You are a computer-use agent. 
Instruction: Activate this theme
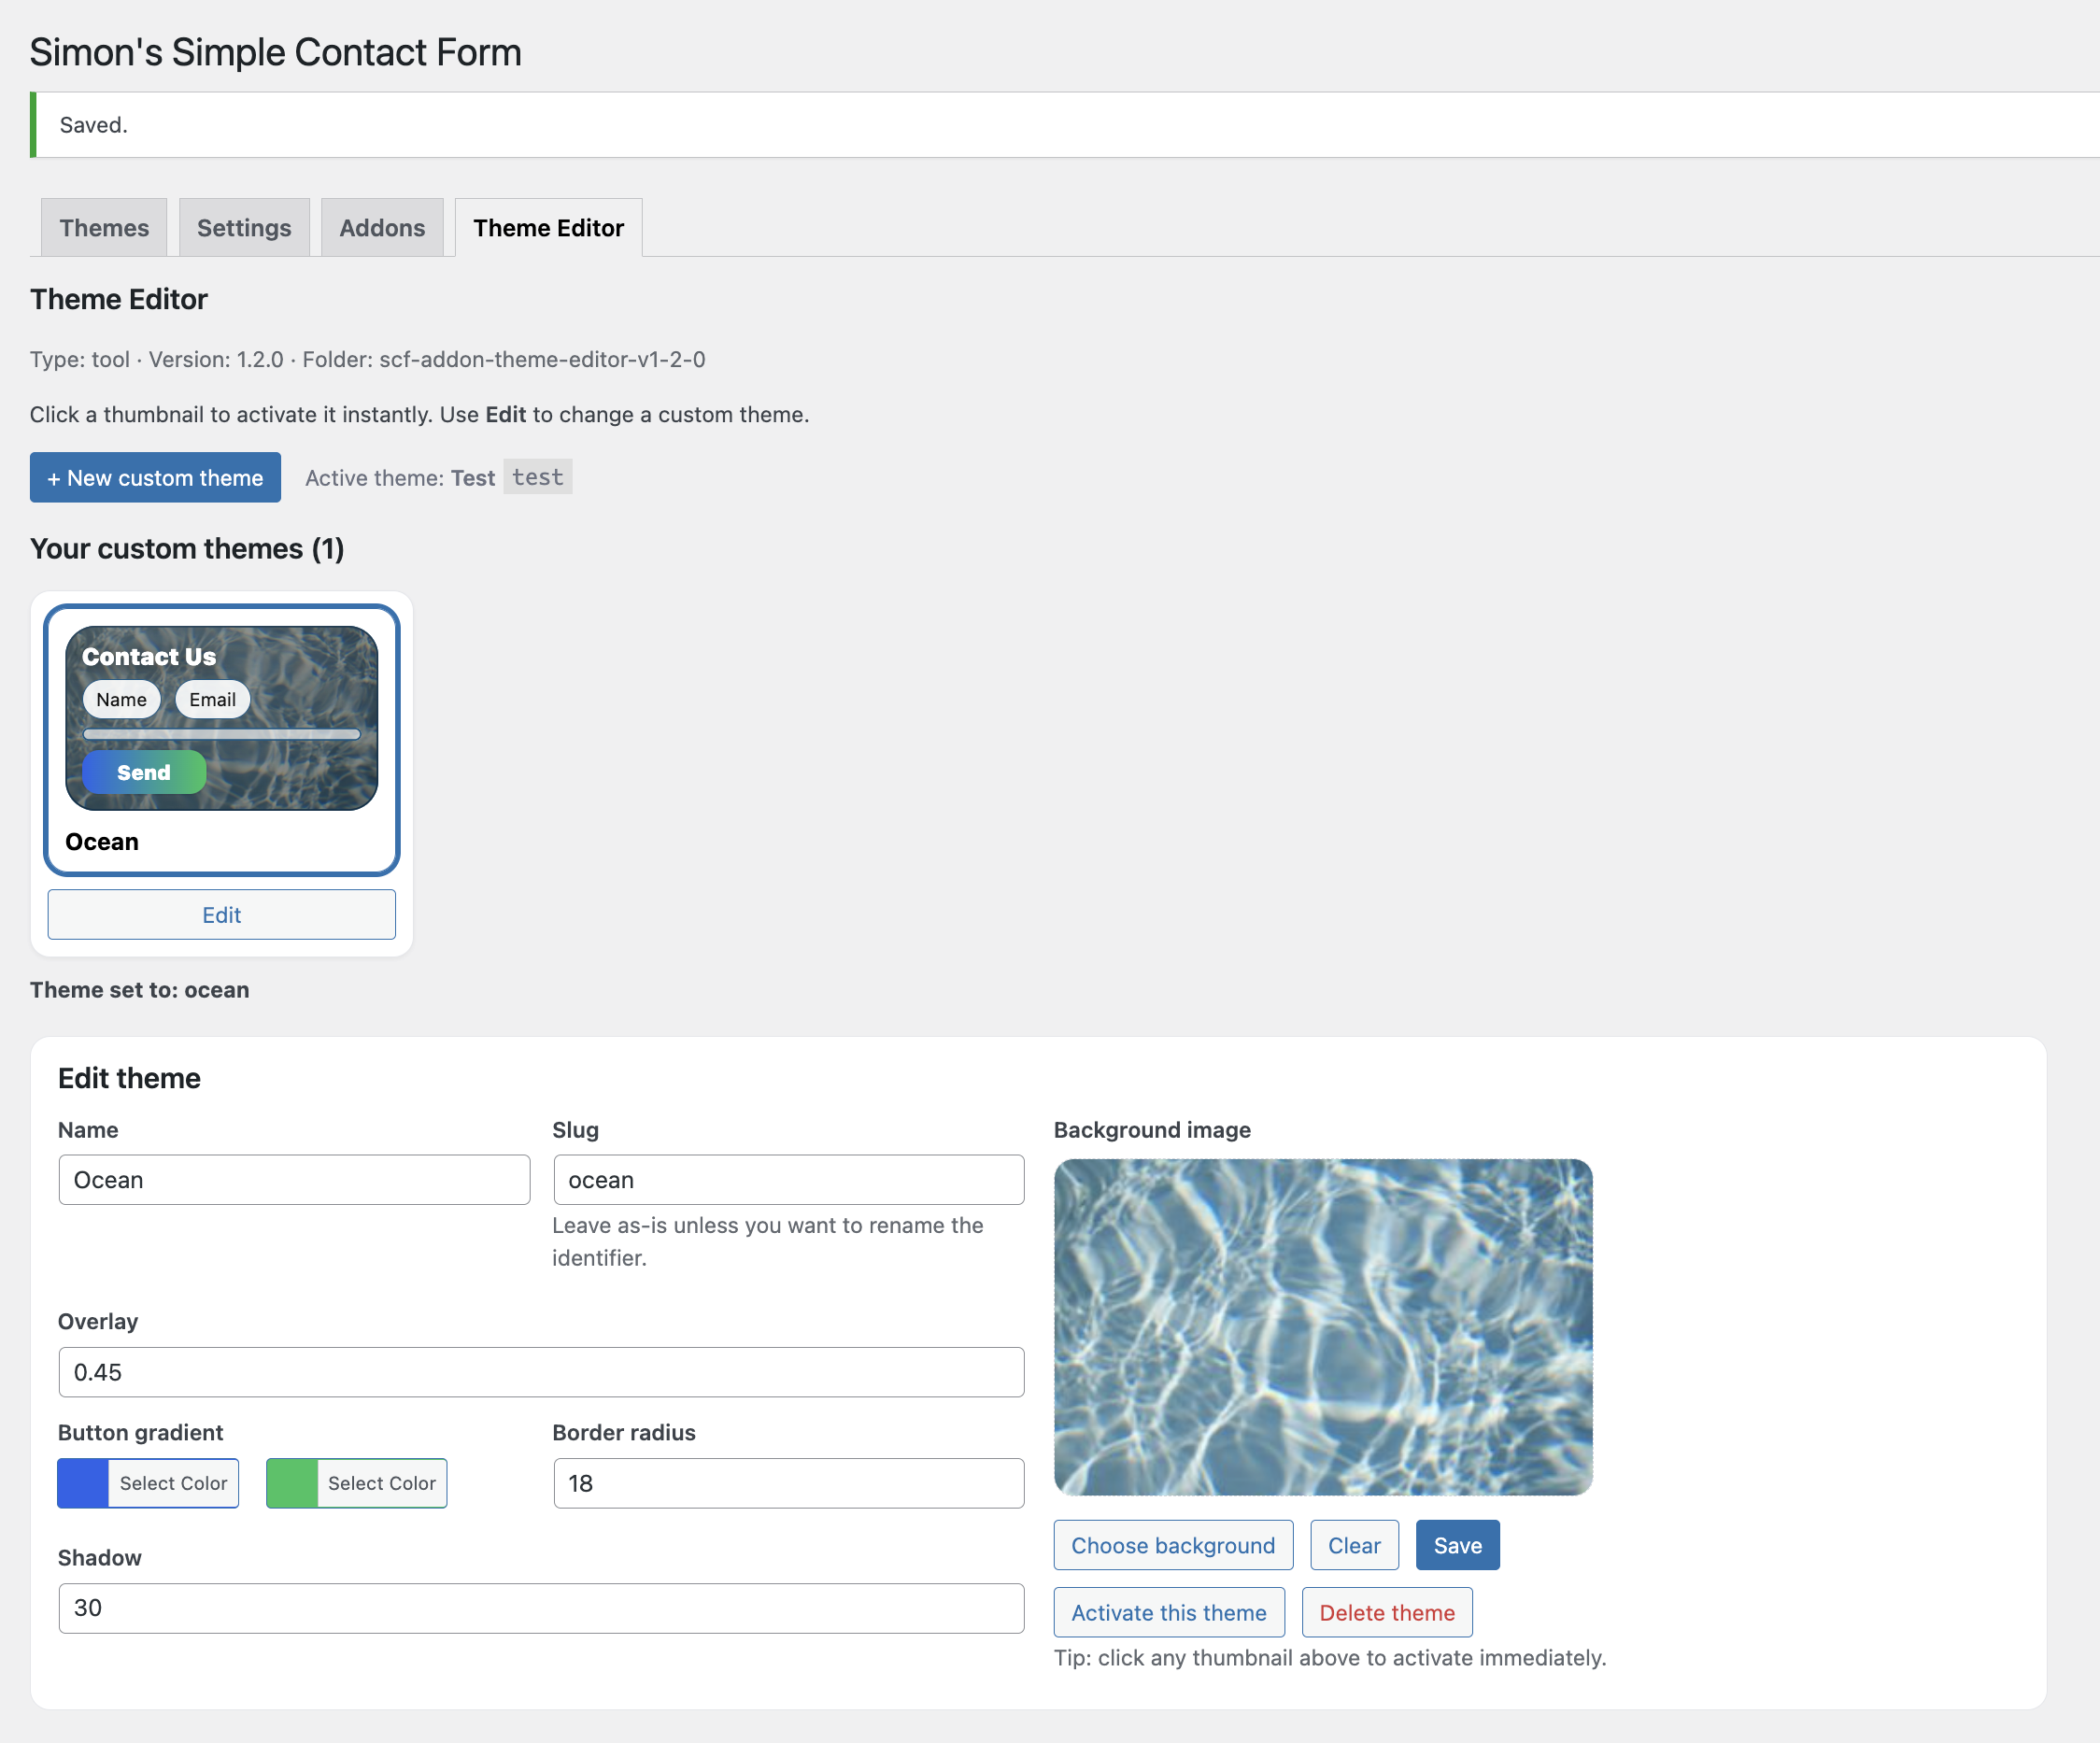1169,1611
